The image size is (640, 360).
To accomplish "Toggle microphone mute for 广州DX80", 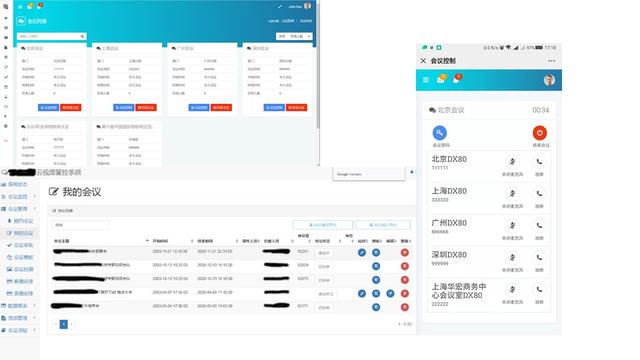I will click(x=512, y=226).
